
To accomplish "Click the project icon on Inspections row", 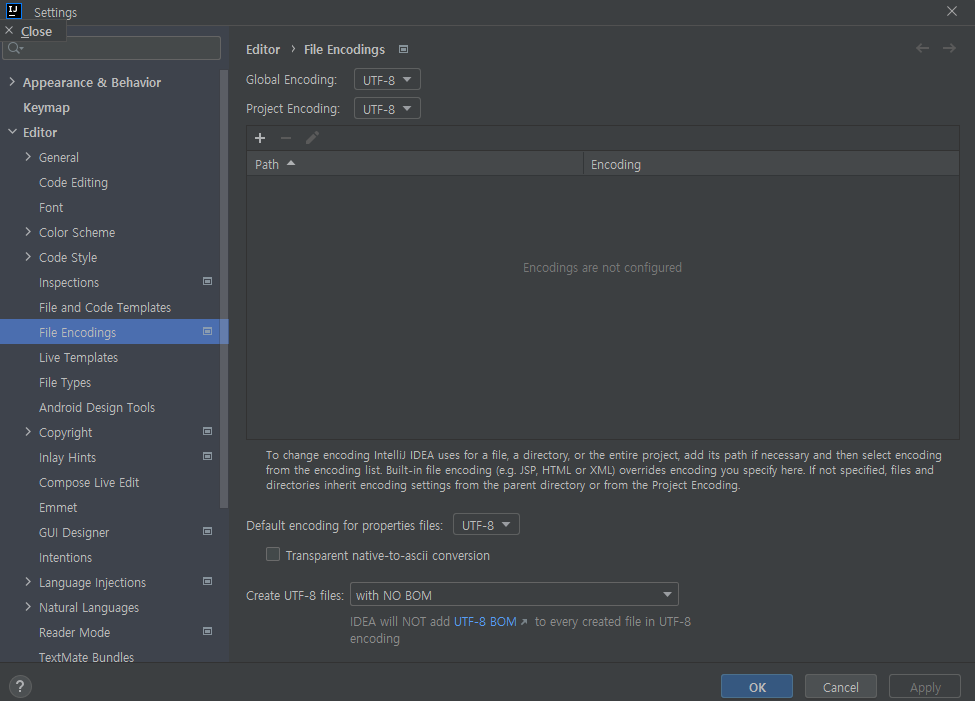I will [208, 281].
